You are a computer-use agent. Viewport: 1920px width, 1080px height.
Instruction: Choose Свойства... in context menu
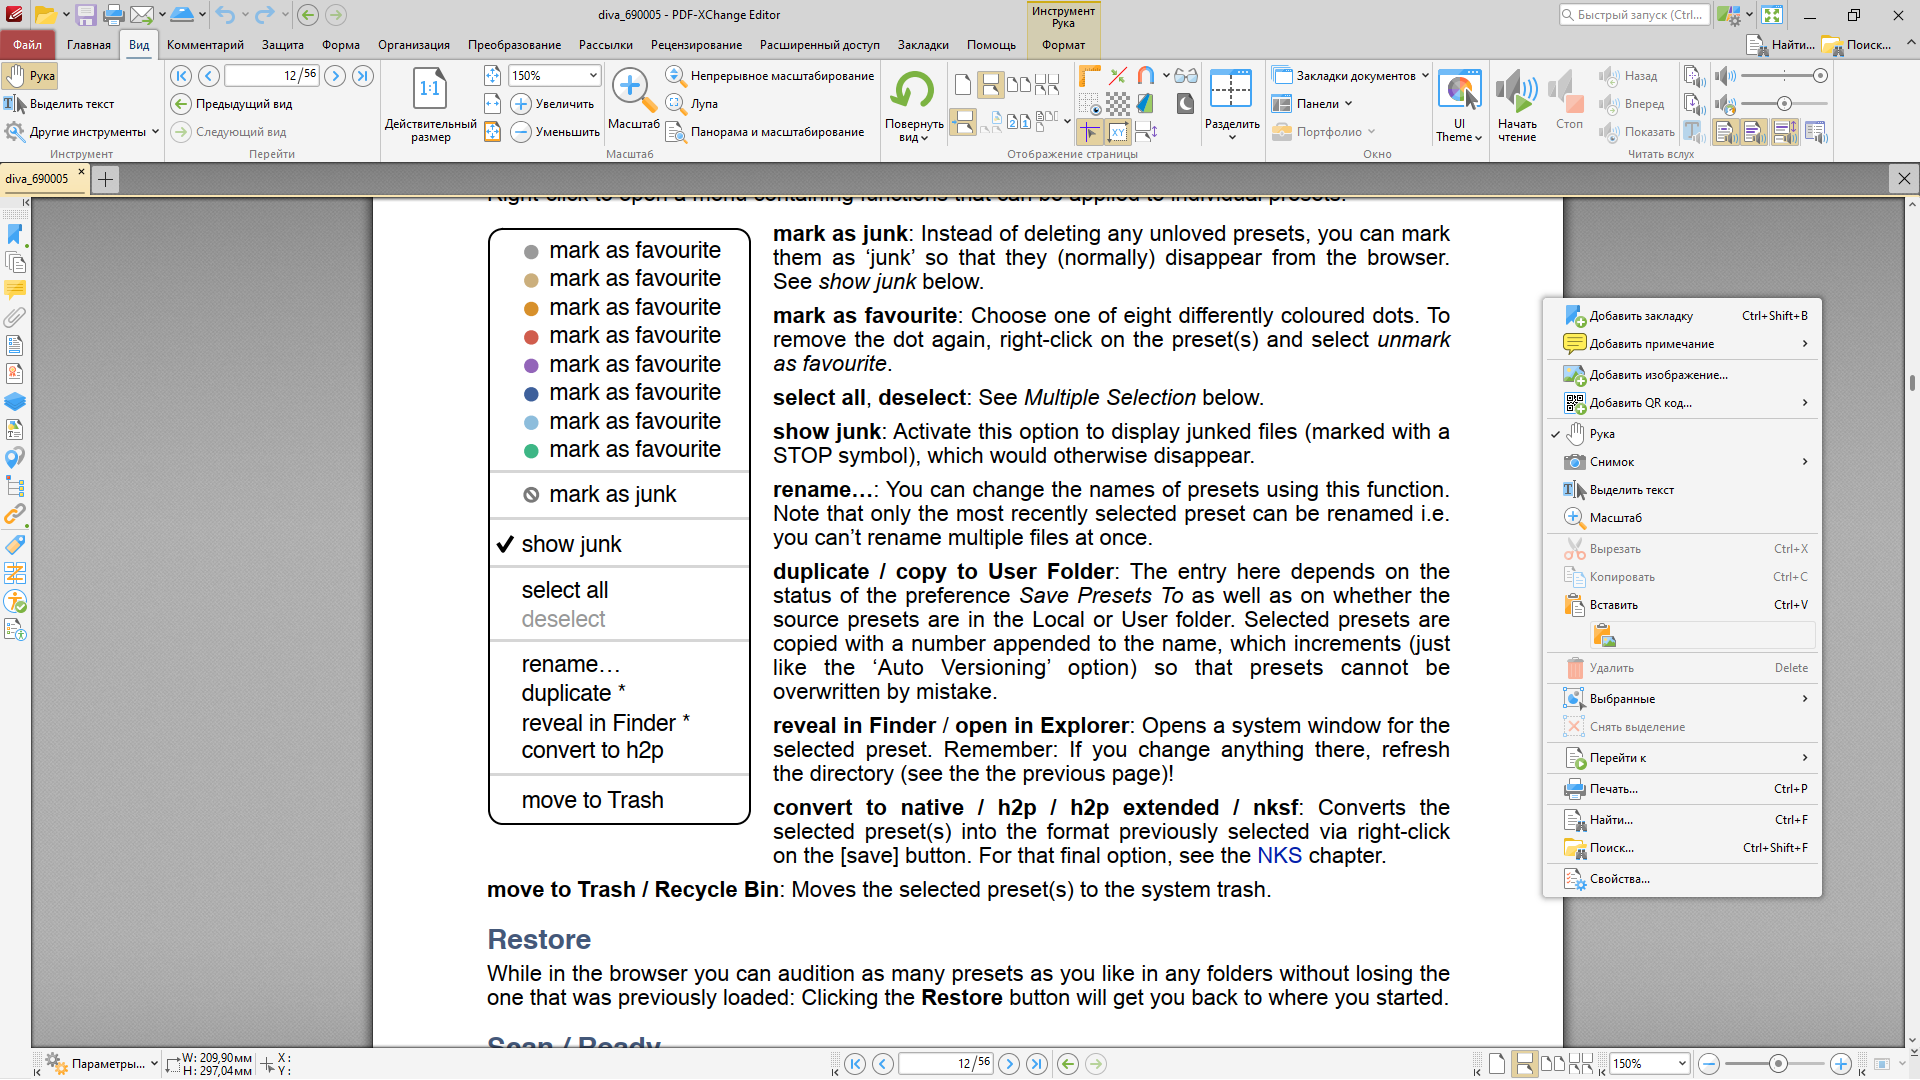[1681, 879]
